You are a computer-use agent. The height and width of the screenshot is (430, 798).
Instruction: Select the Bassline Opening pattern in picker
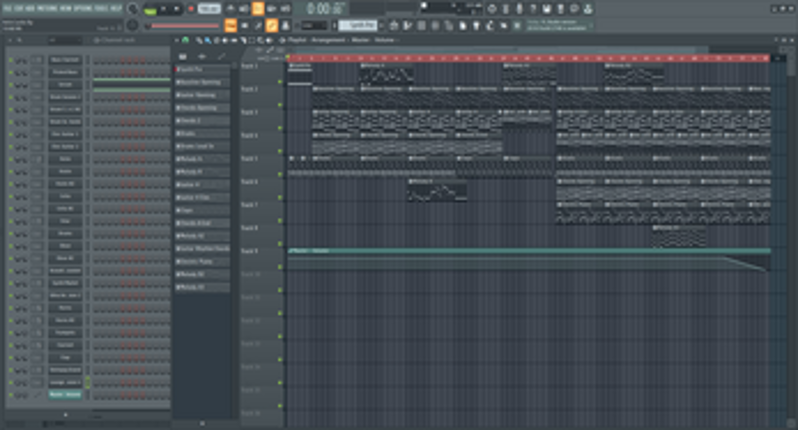pos(202,82)
